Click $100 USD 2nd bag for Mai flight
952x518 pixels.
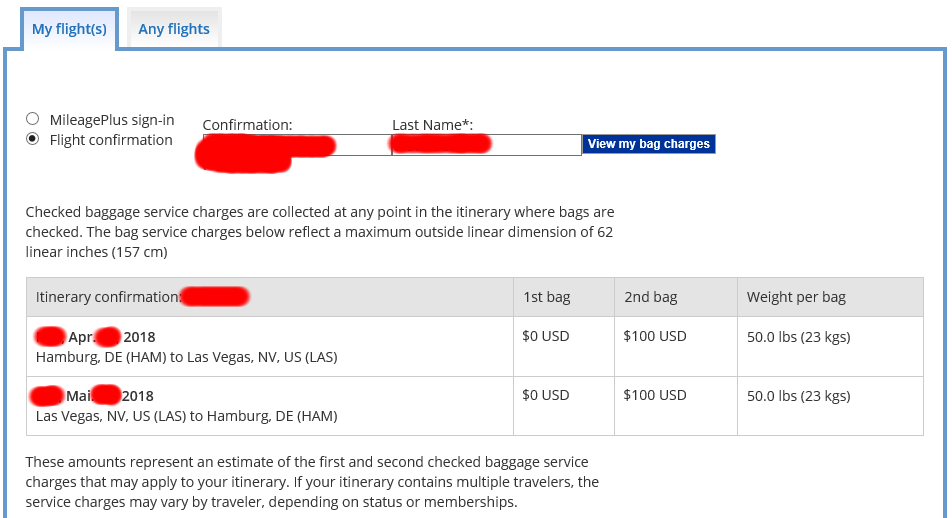(654, 396)
